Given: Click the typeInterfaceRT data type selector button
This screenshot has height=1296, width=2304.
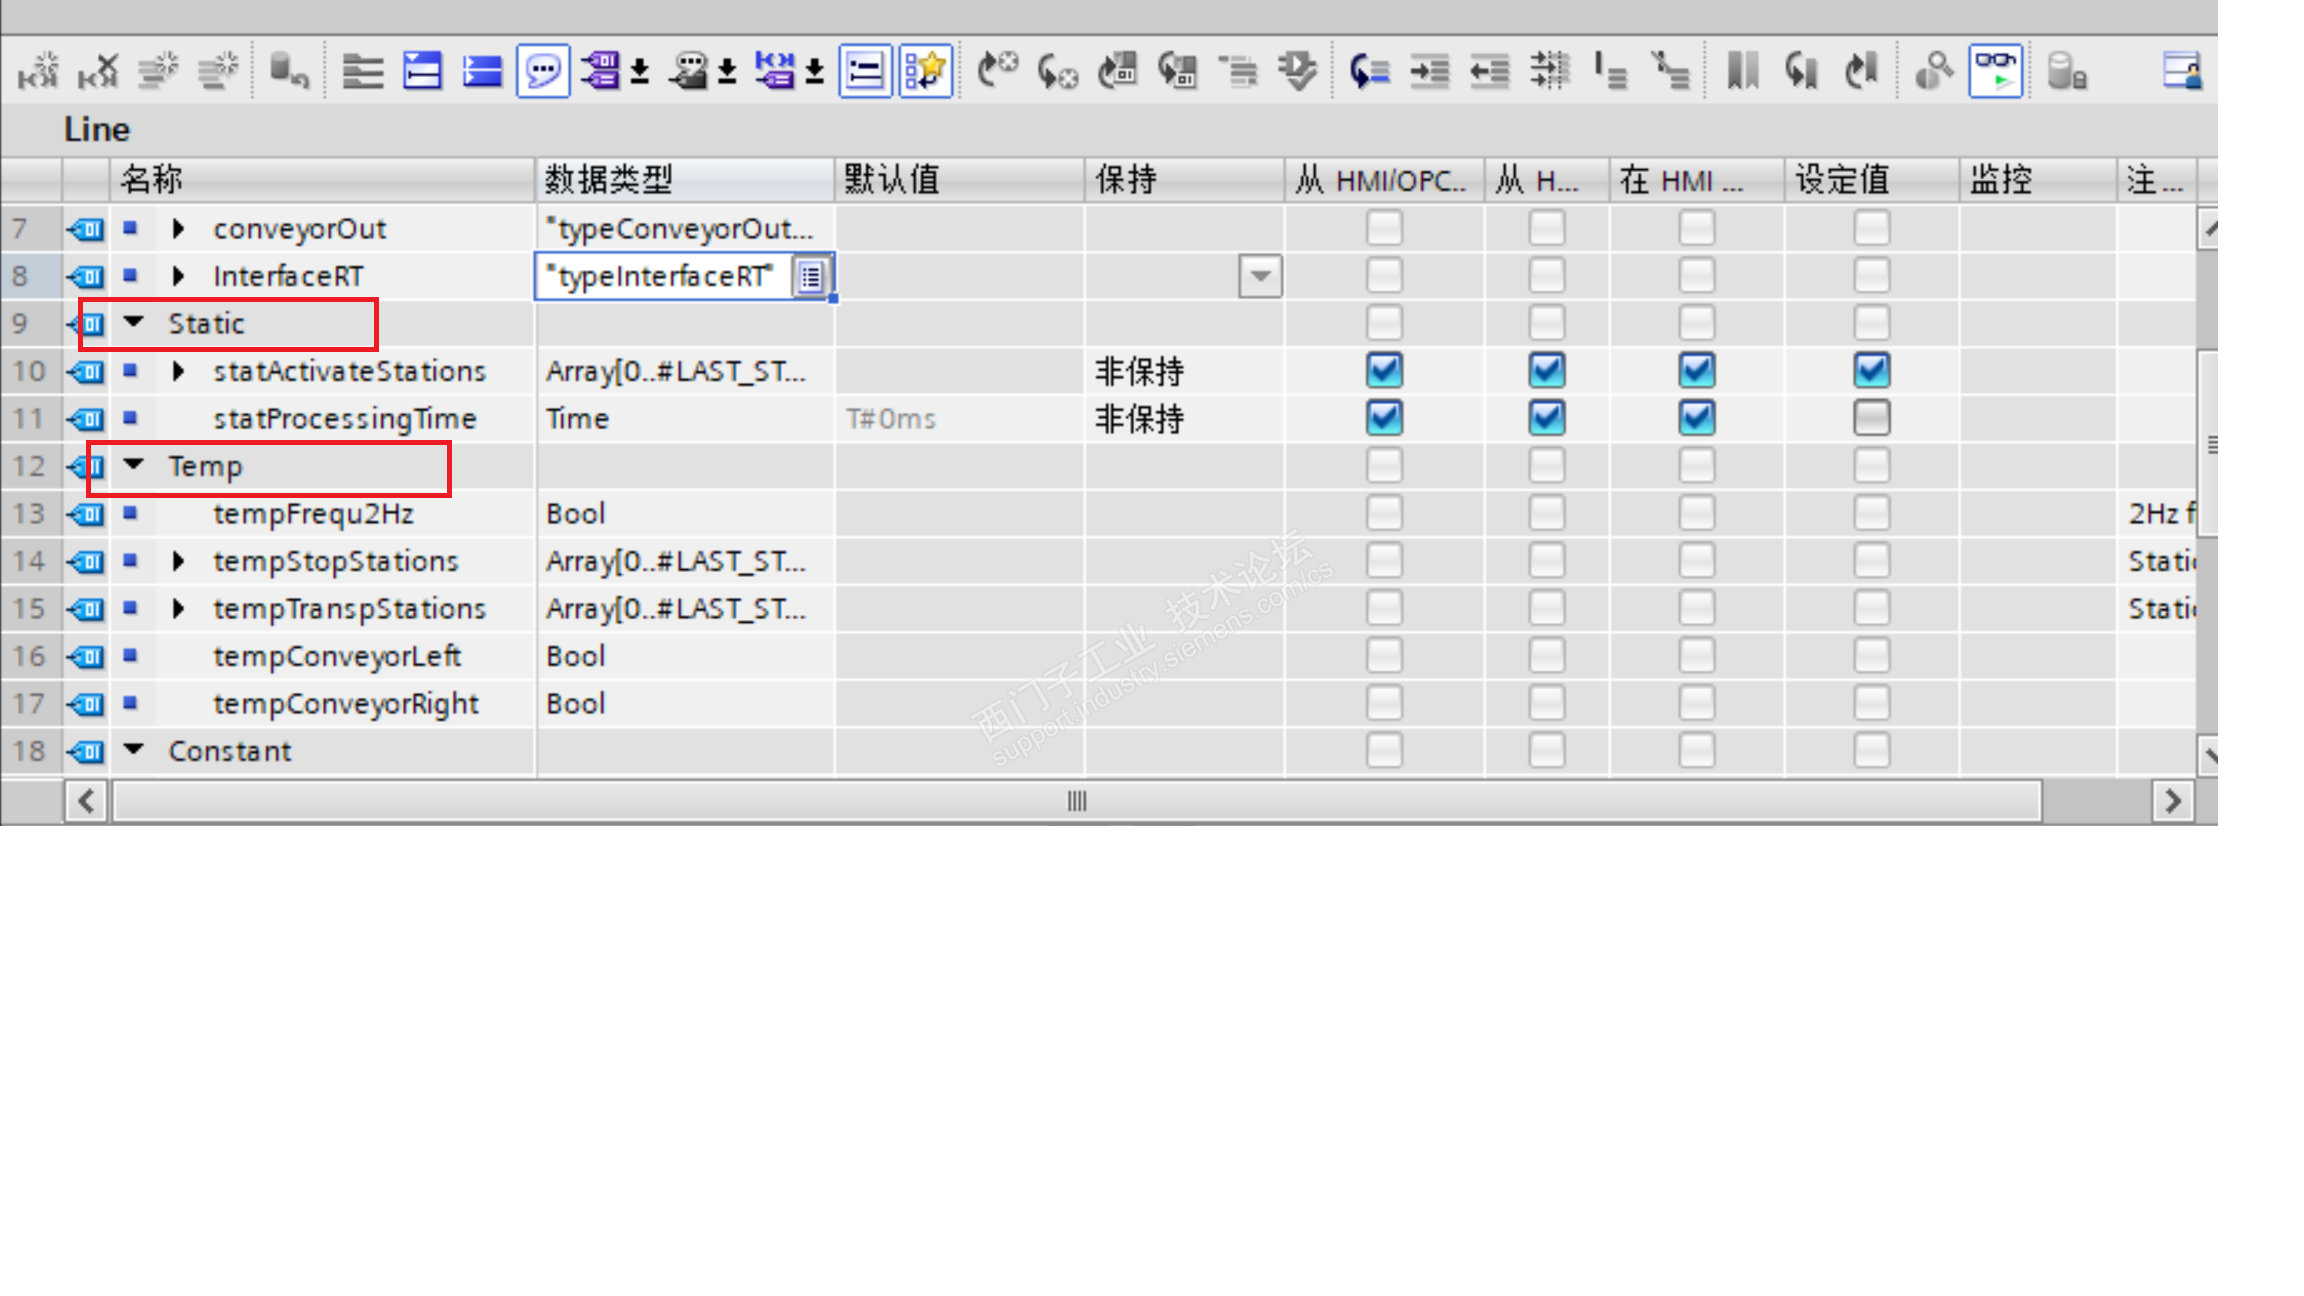Looking at the screenshot, I should coord(811,277).
